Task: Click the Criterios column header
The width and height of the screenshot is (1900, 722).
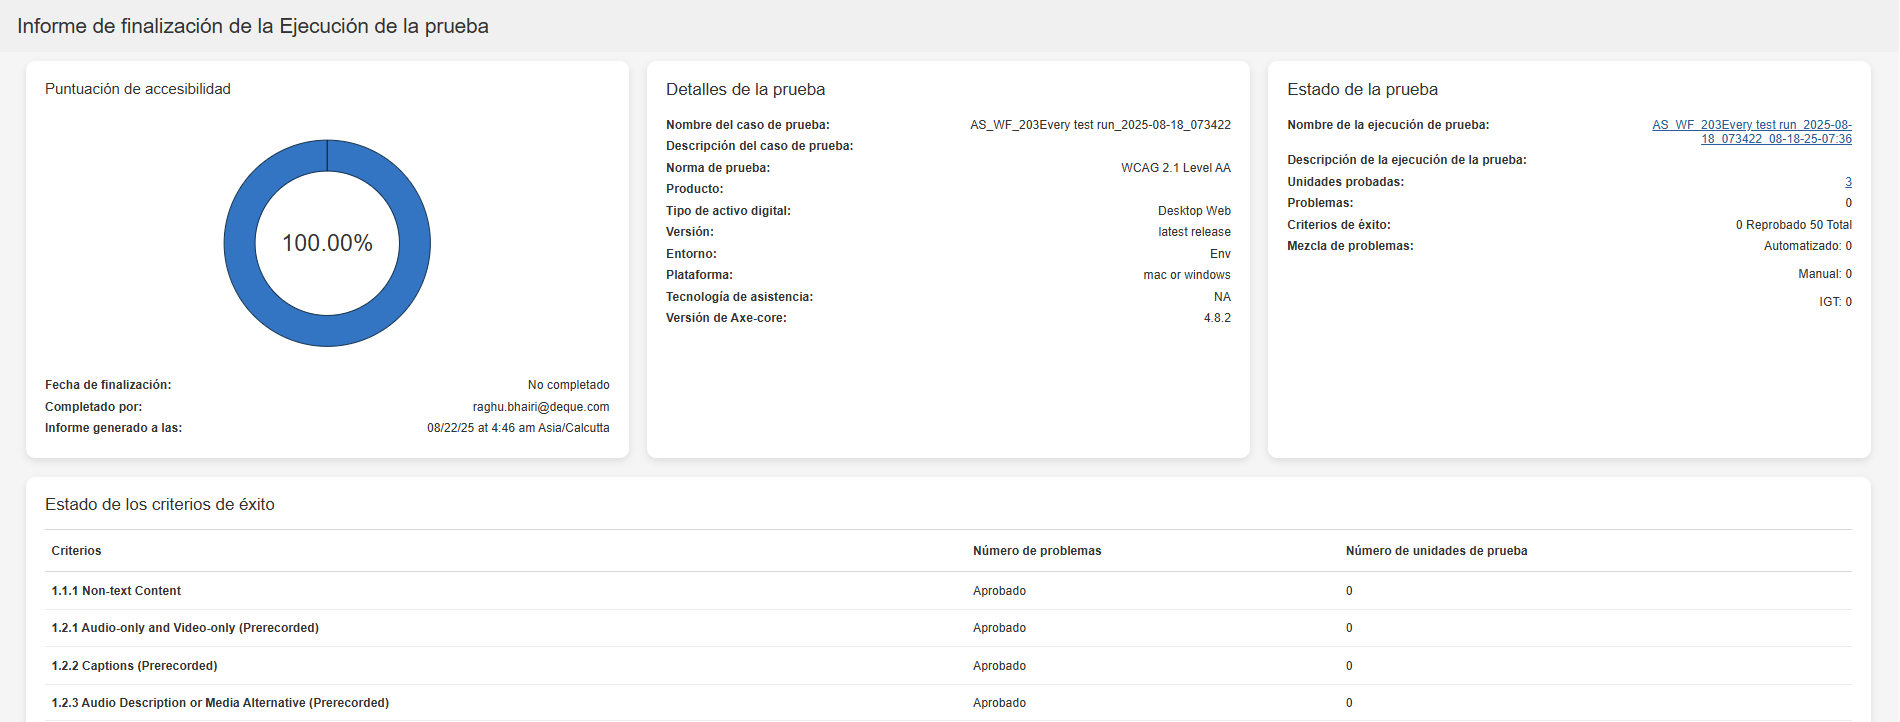Action: [76, 551]
